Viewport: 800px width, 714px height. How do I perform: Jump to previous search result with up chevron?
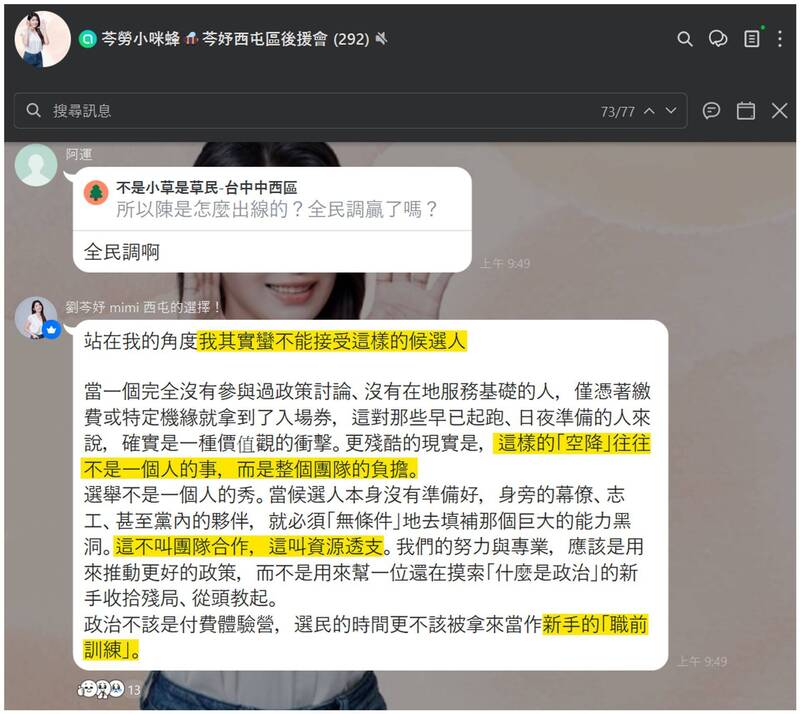[649, 110]
